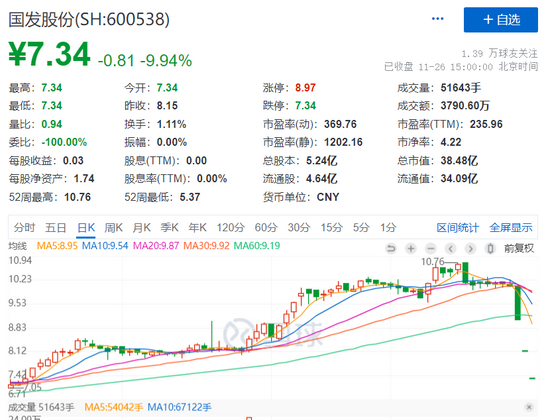This screenshot has height=420, width=550.
Task: Click the change percent -9.94%
Action: pos(166,61)
